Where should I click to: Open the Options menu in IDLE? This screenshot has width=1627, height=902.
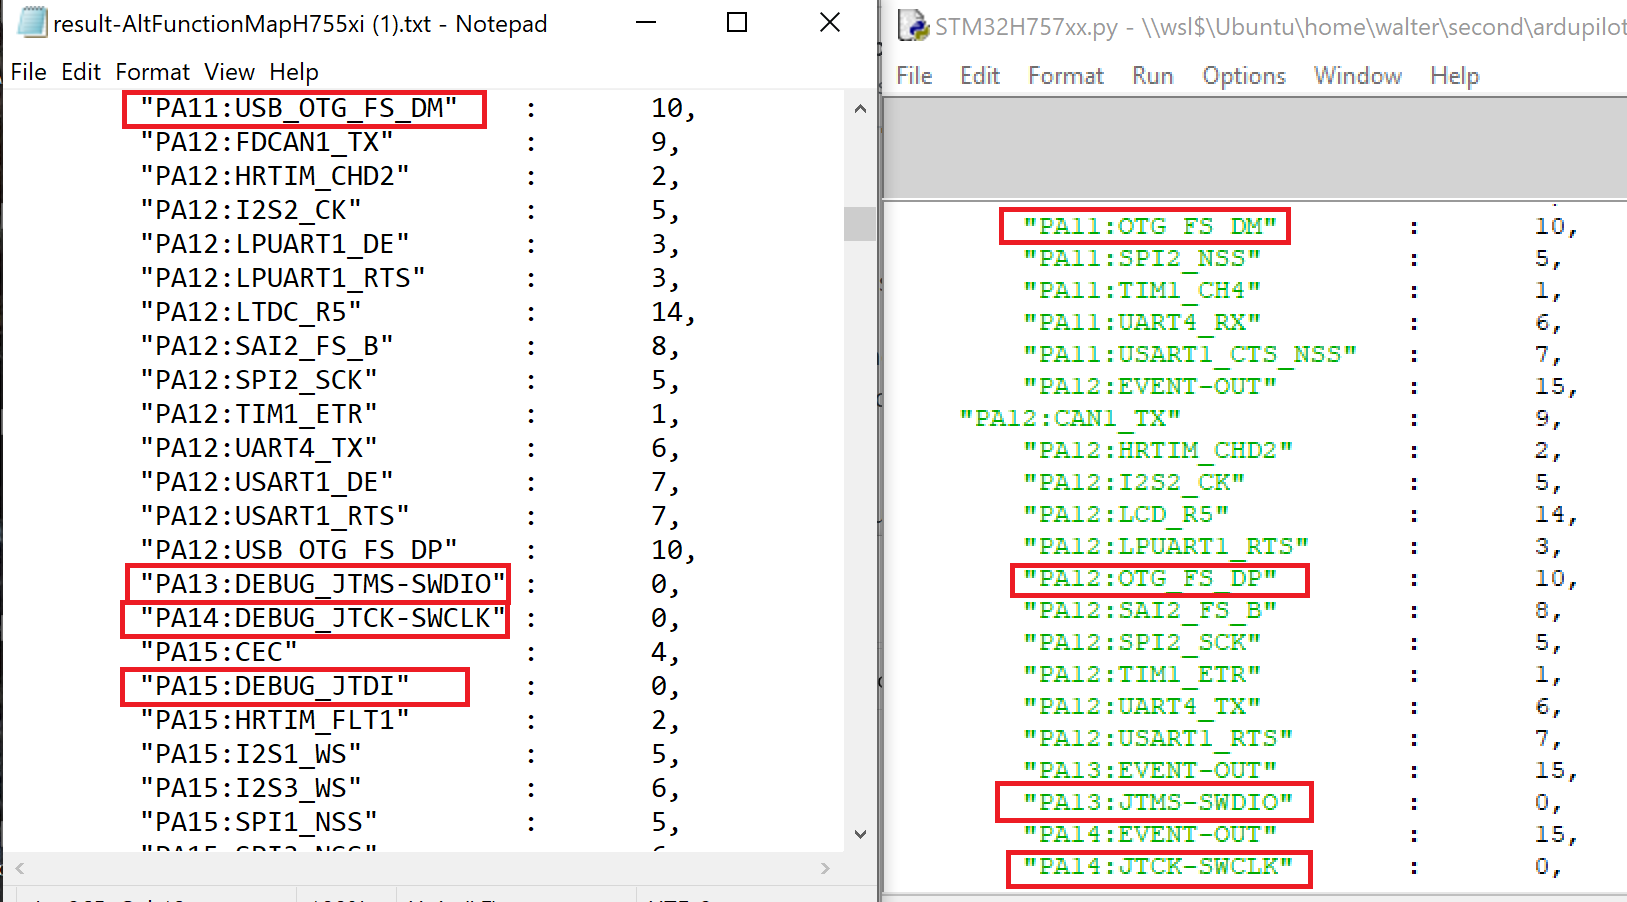(x=1243, y=75)
